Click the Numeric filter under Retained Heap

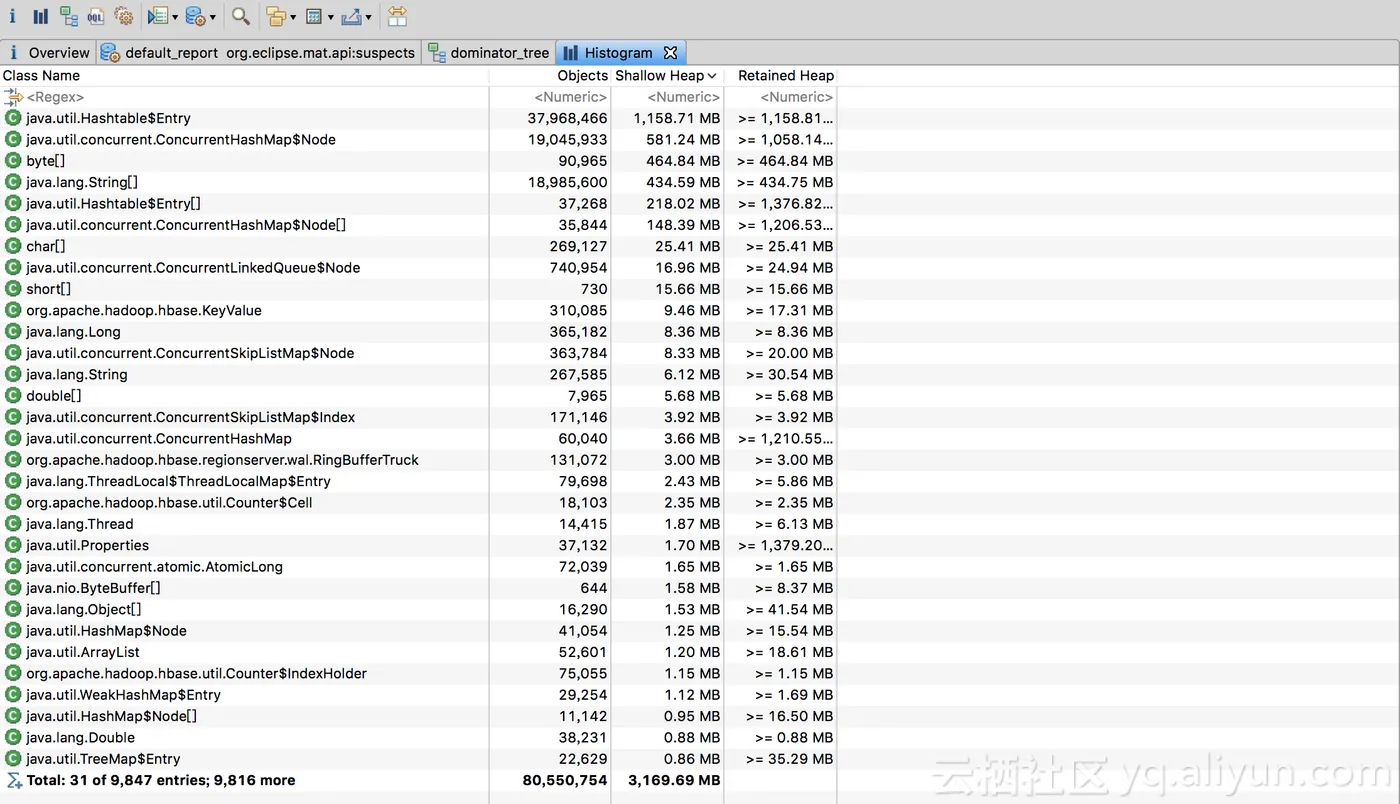[797, 97]
